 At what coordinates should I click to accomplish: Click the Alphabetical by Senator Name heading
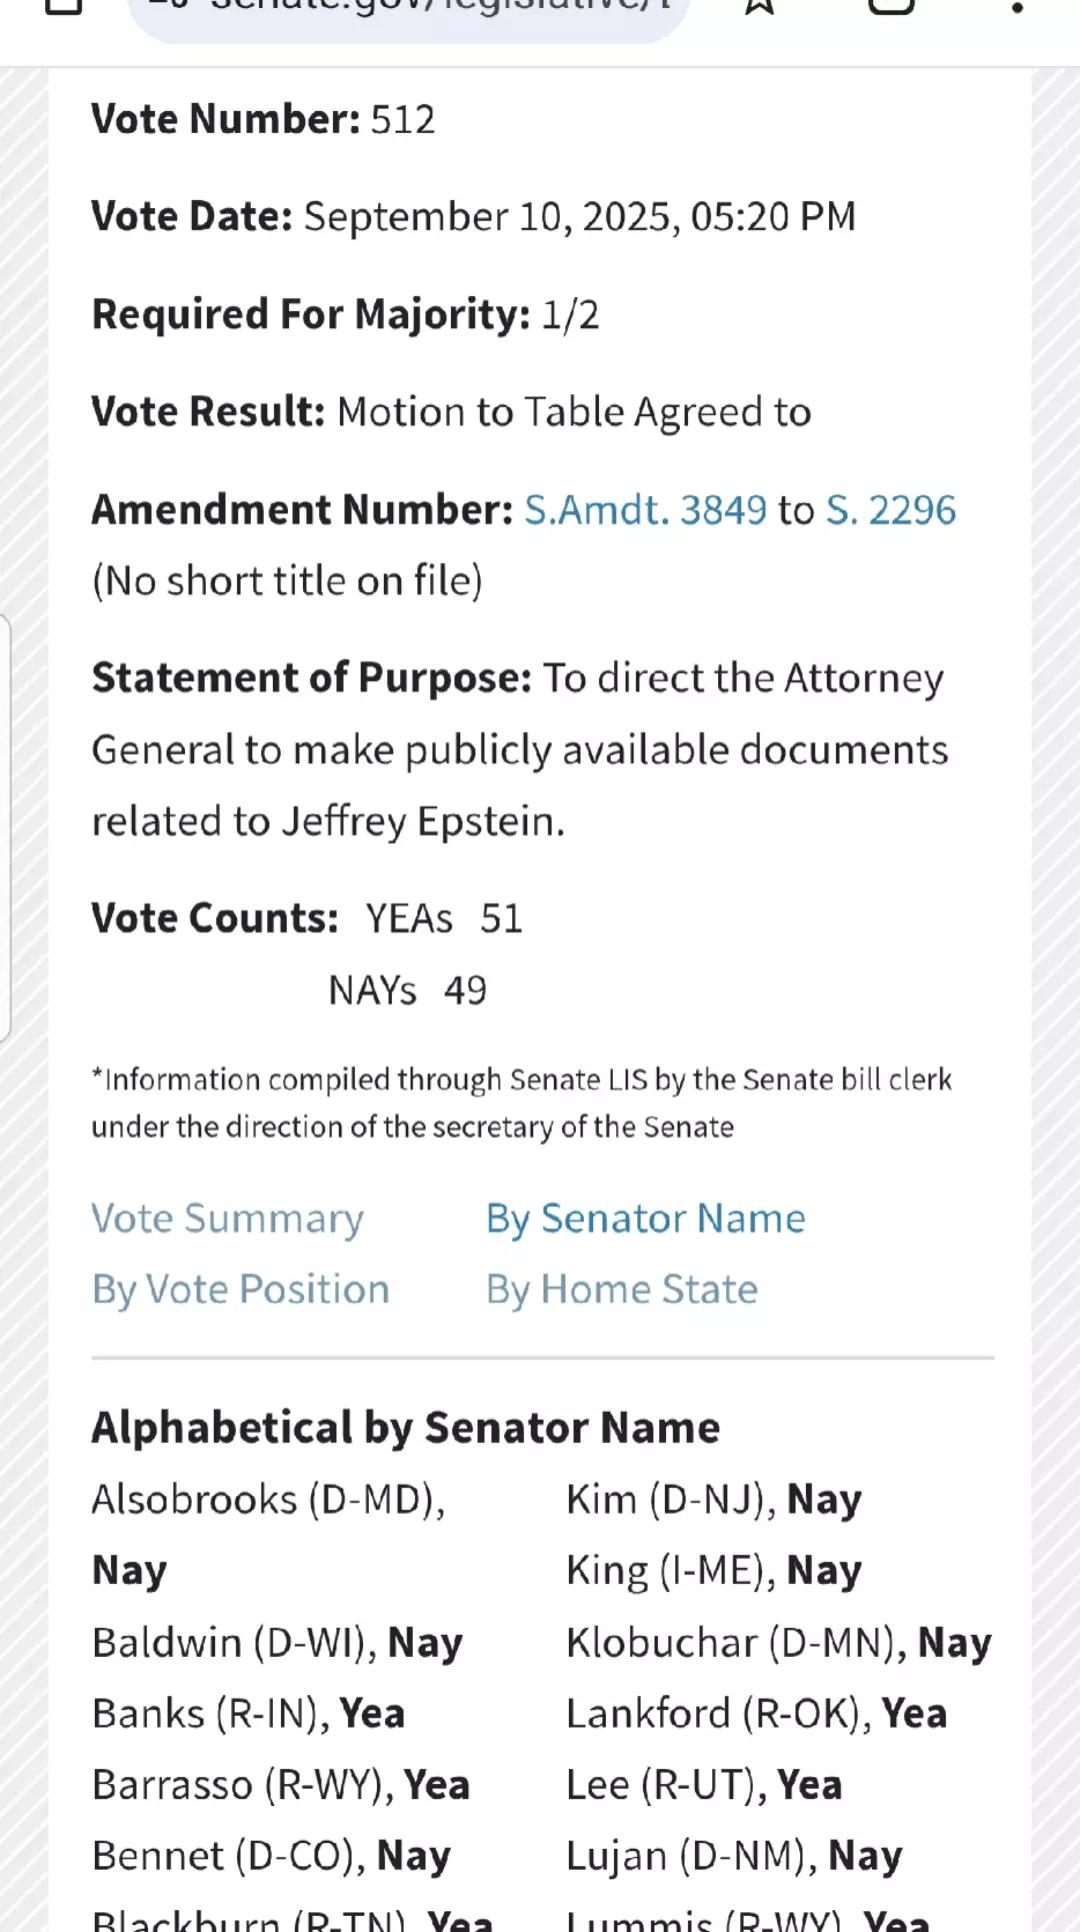(x=406, y=1428)
